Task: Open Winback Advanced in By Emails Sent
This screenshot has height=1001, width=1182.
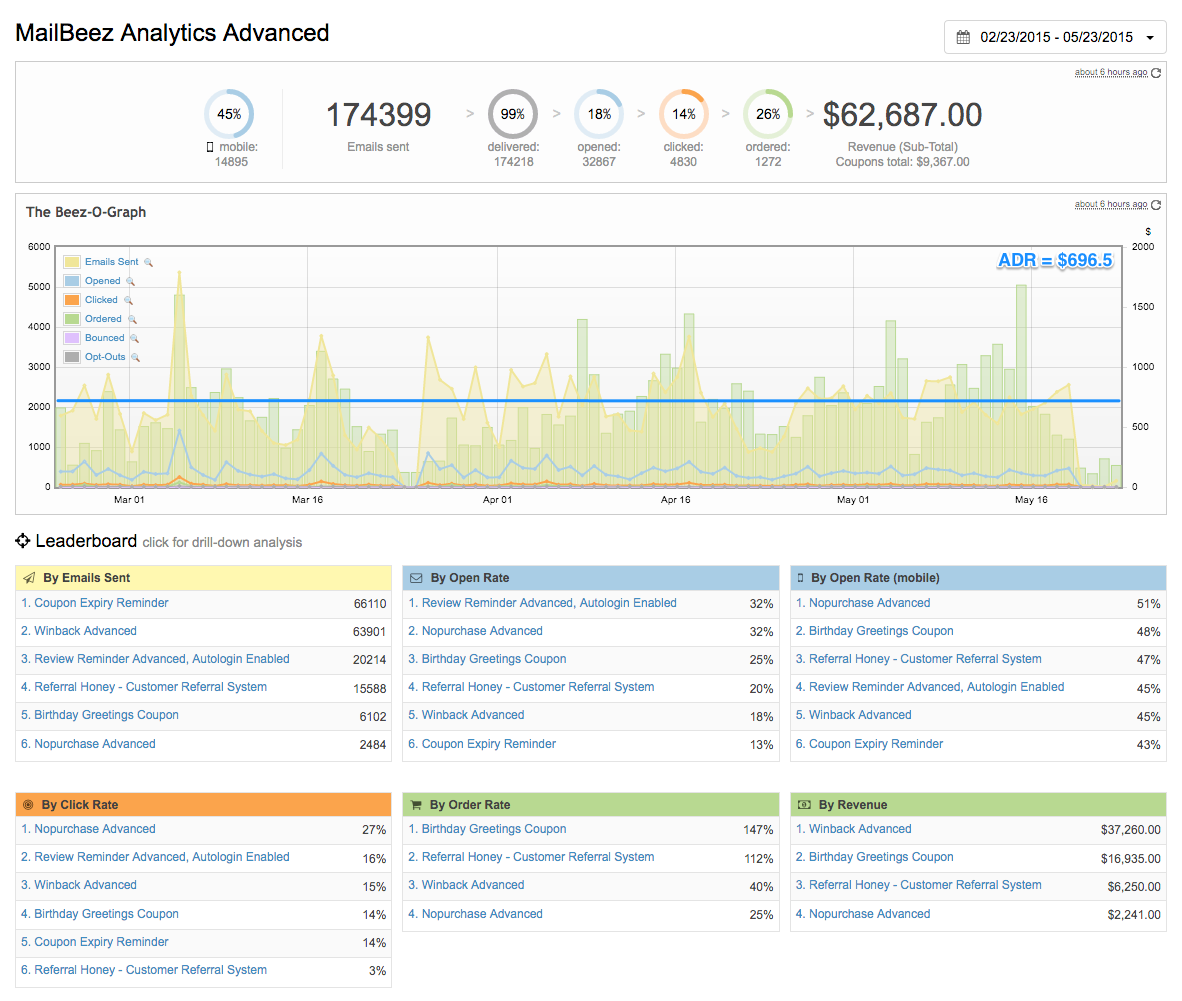Action: pos(85,631)
